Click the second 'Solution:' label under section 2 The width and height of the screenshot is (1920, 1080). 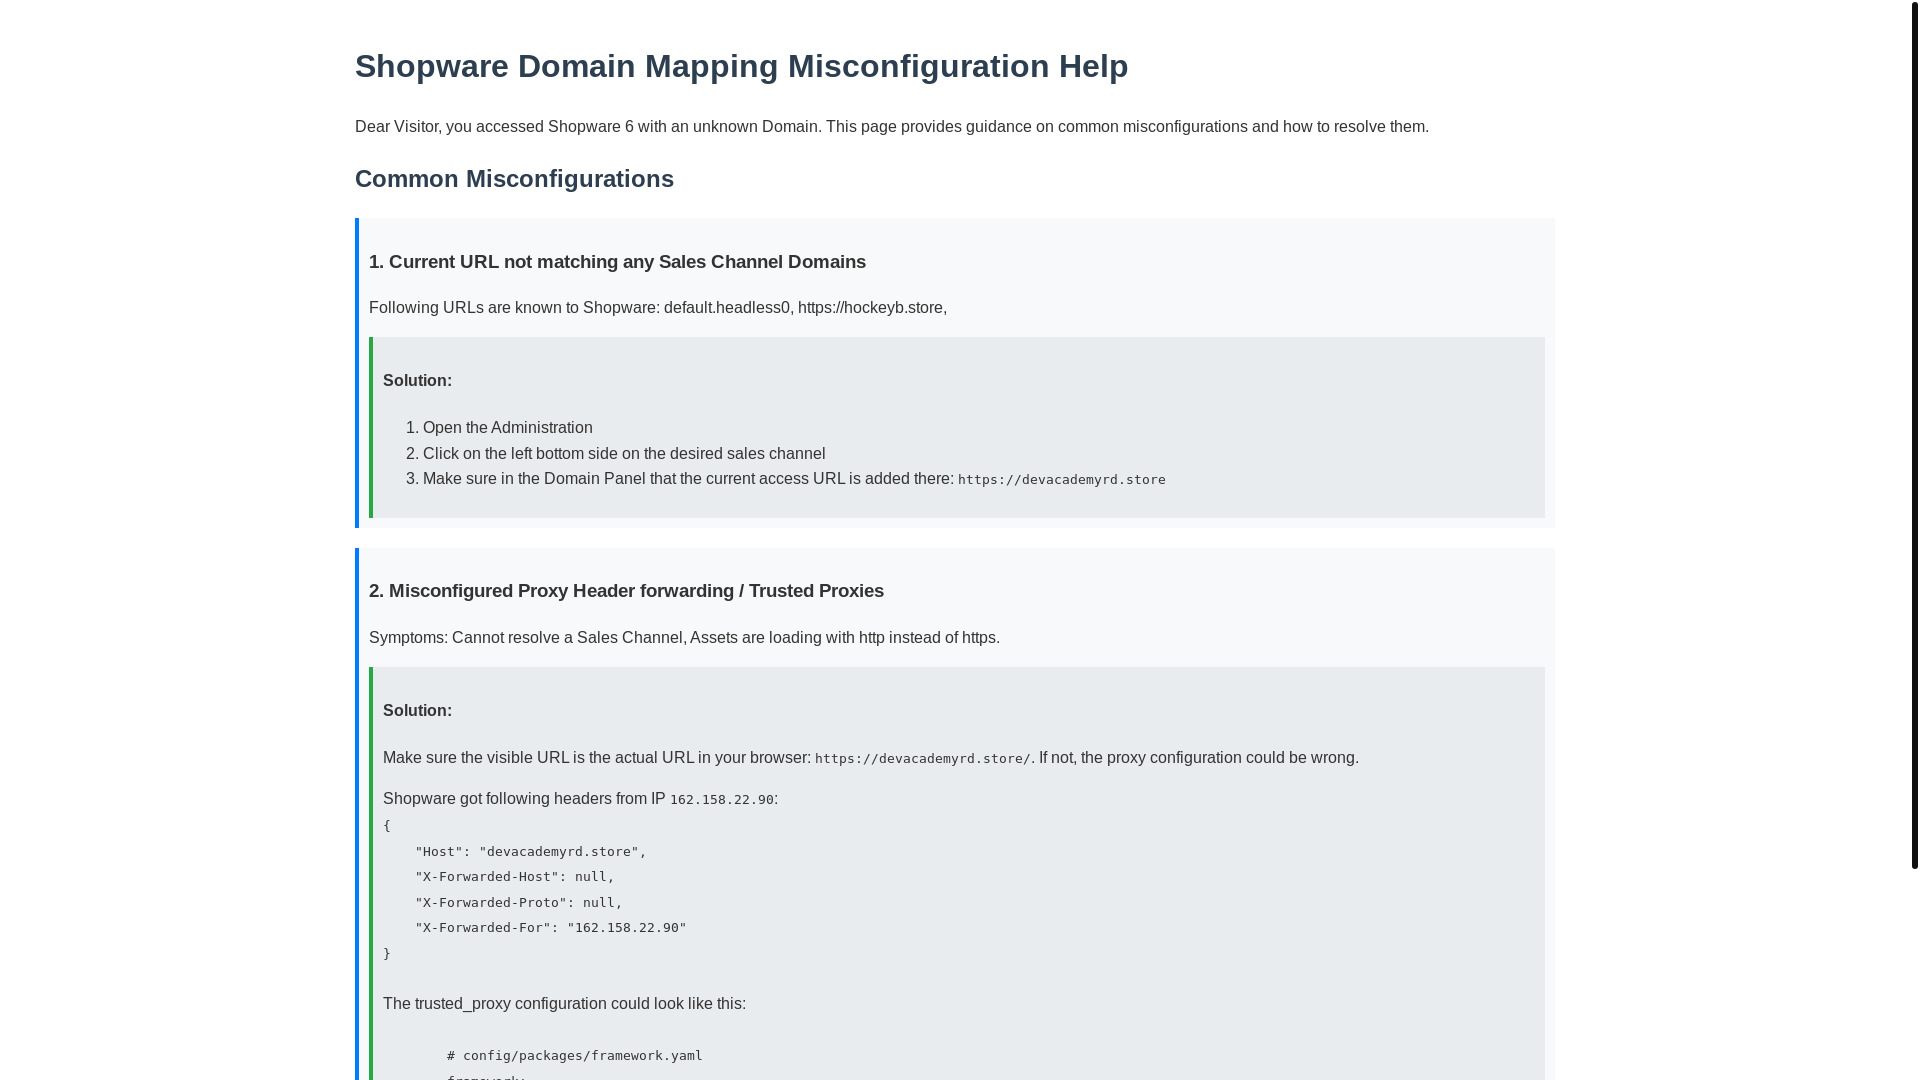417,711
